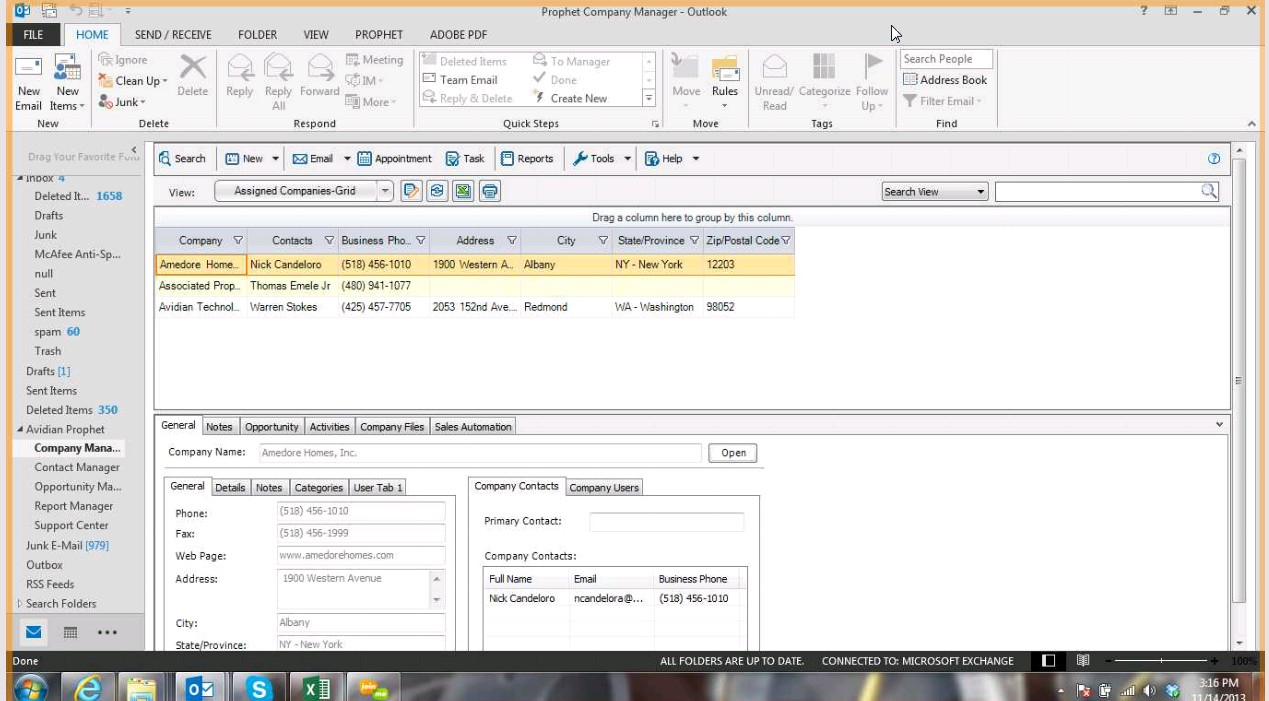Switch to SEND / RECEIVE ribbon tab
The image size is (1269, 701).
[173, 35]
